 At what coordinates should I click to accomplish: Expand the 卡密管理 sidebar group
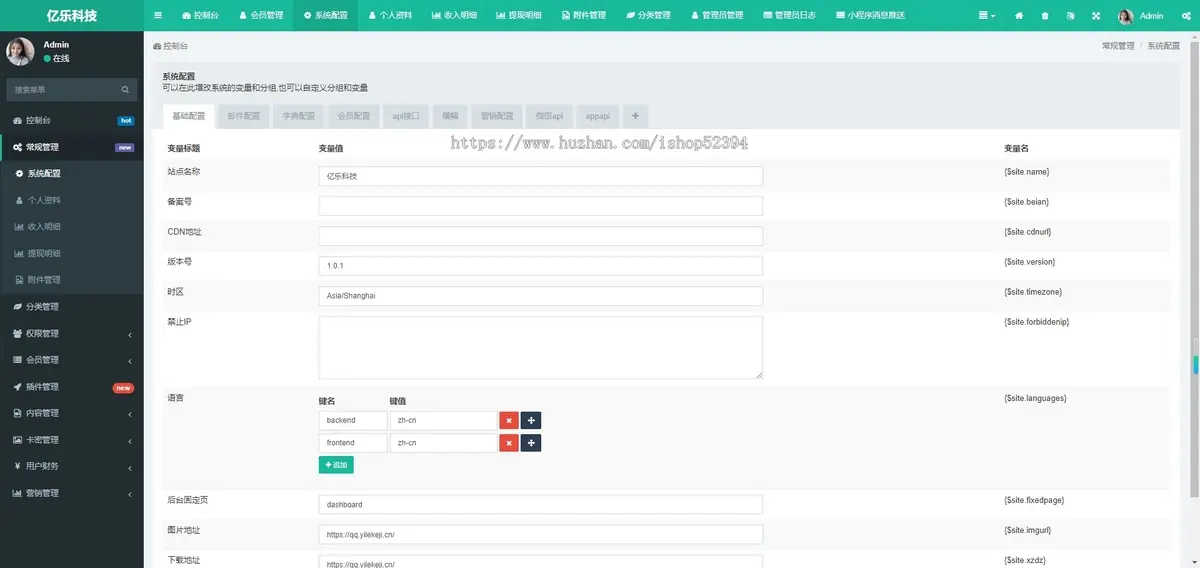click(x=72, y=439)
